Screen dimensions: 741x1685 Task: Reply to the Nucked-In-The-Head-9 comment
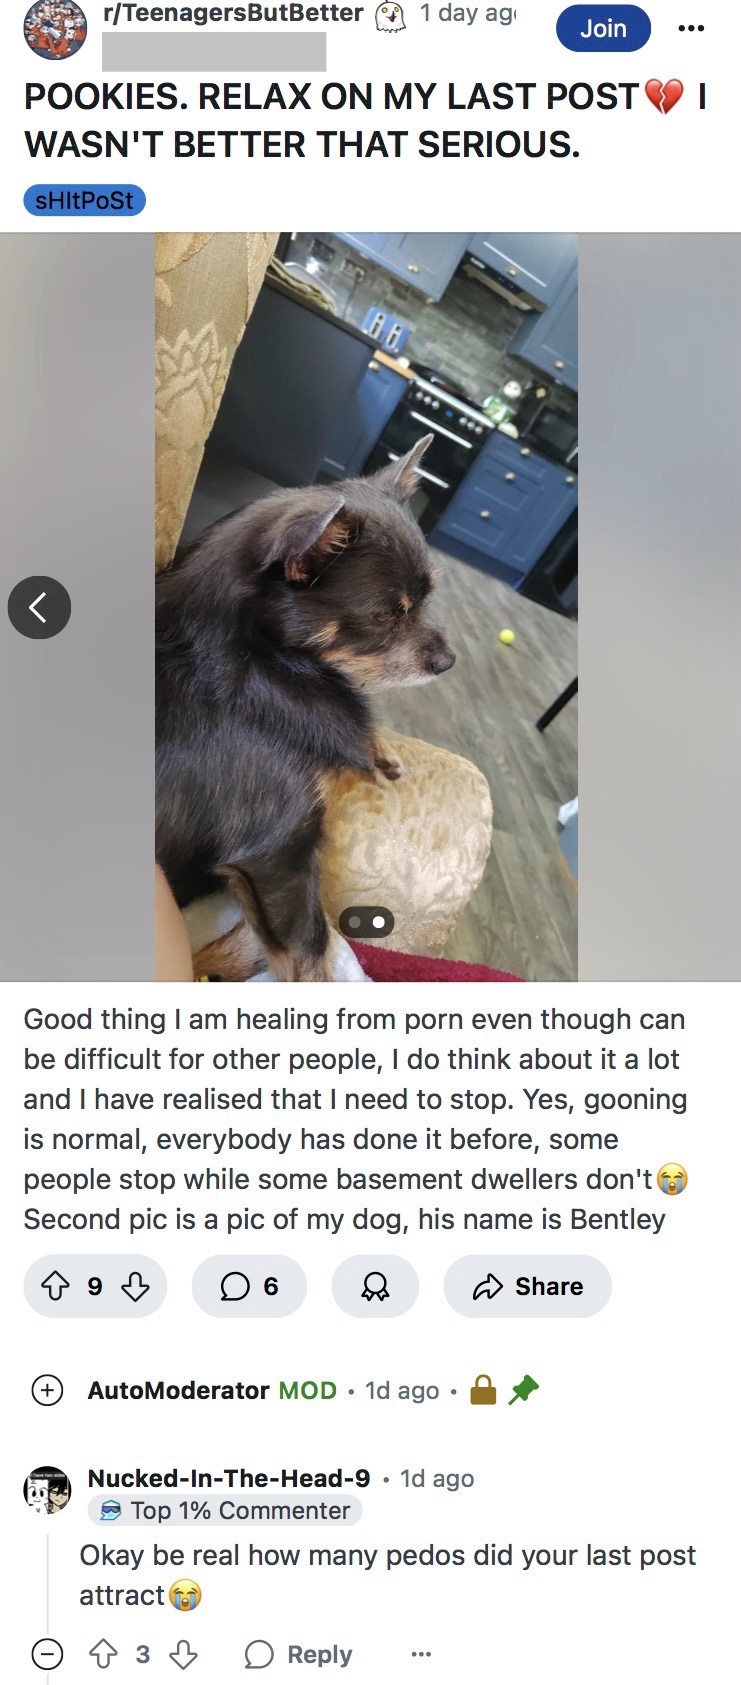click(299, 1654)
